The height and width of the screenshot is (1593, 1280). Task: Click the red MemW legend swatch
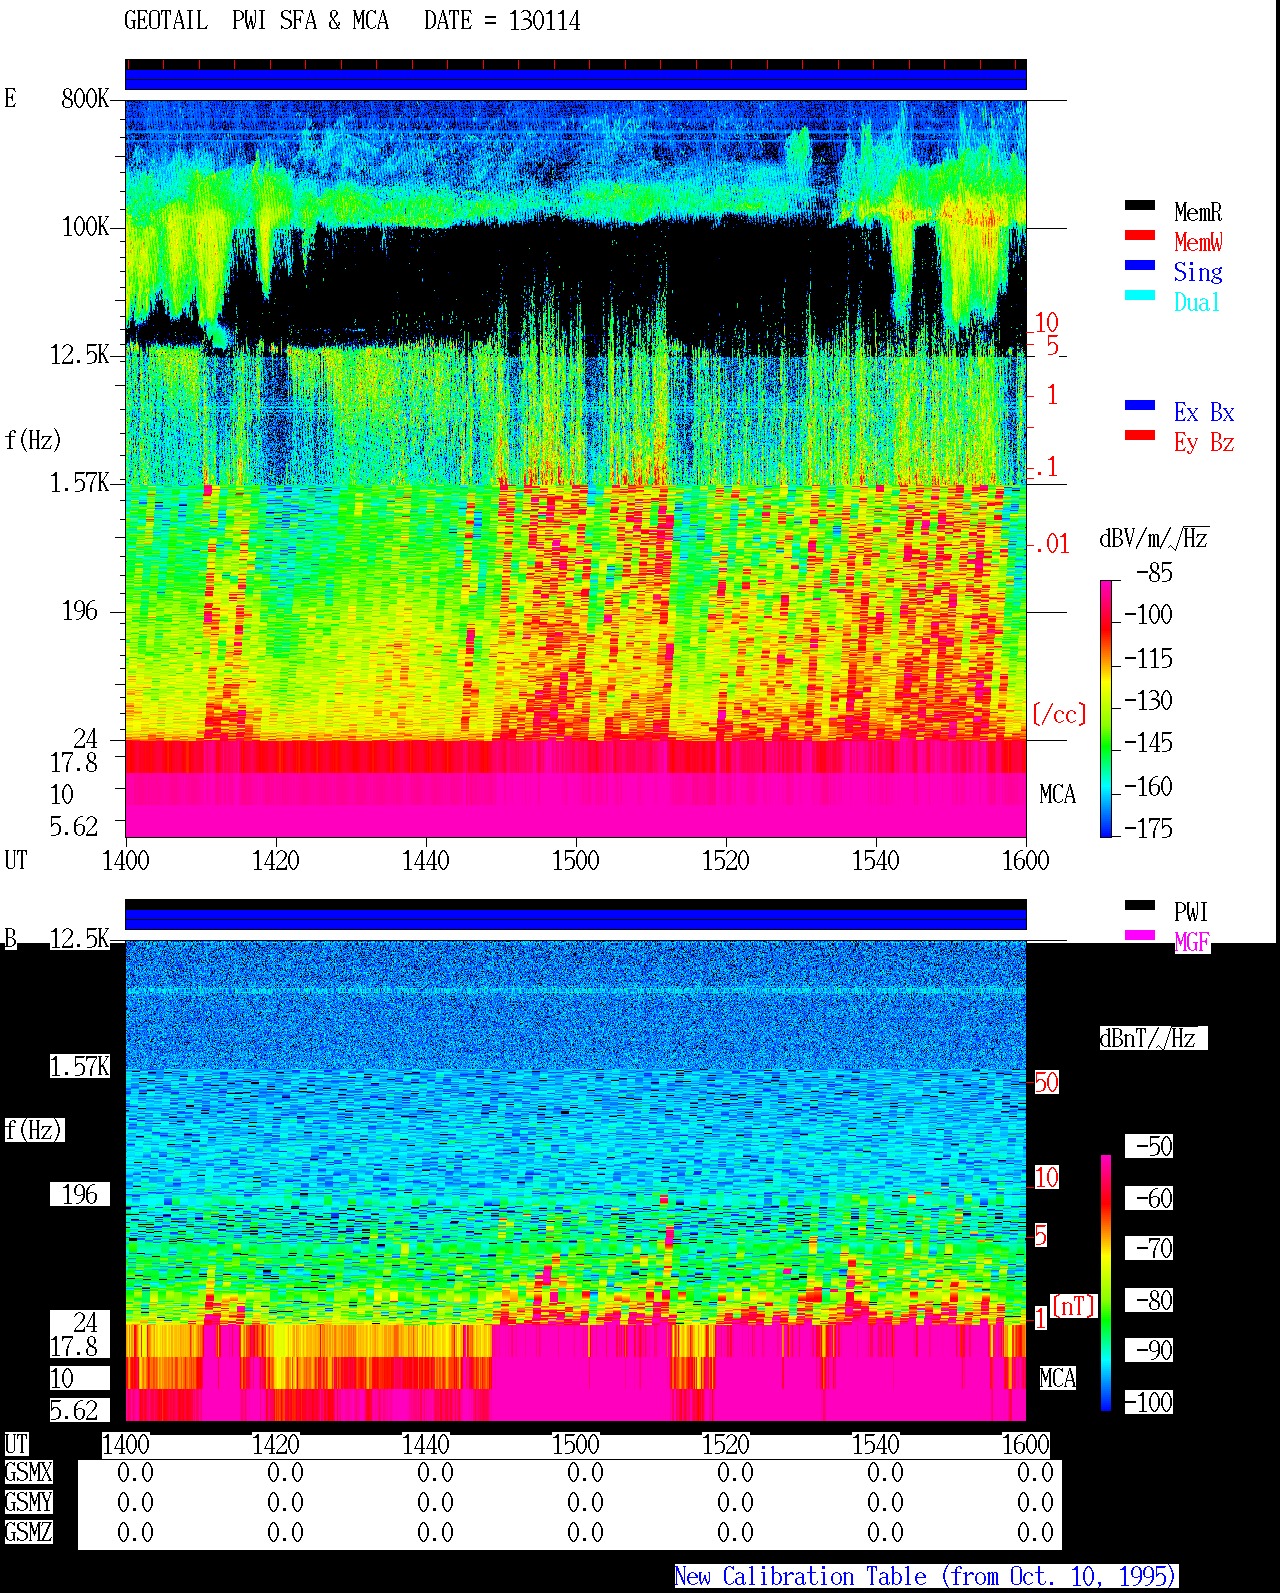click(1140, 235)
